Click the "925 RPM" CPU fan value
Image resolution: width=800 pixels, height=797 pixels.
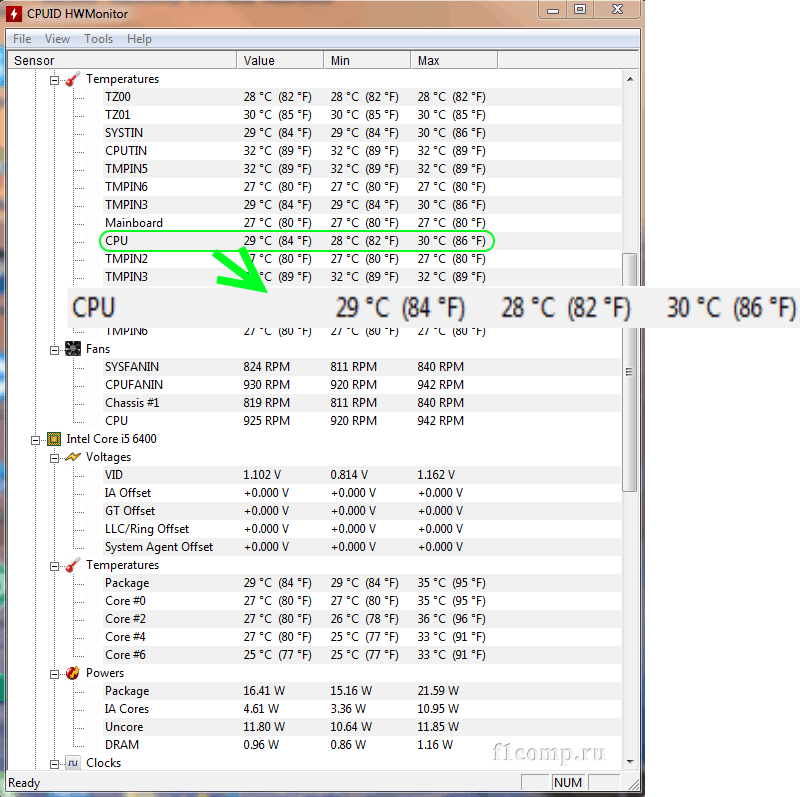(x=266, y=421)
